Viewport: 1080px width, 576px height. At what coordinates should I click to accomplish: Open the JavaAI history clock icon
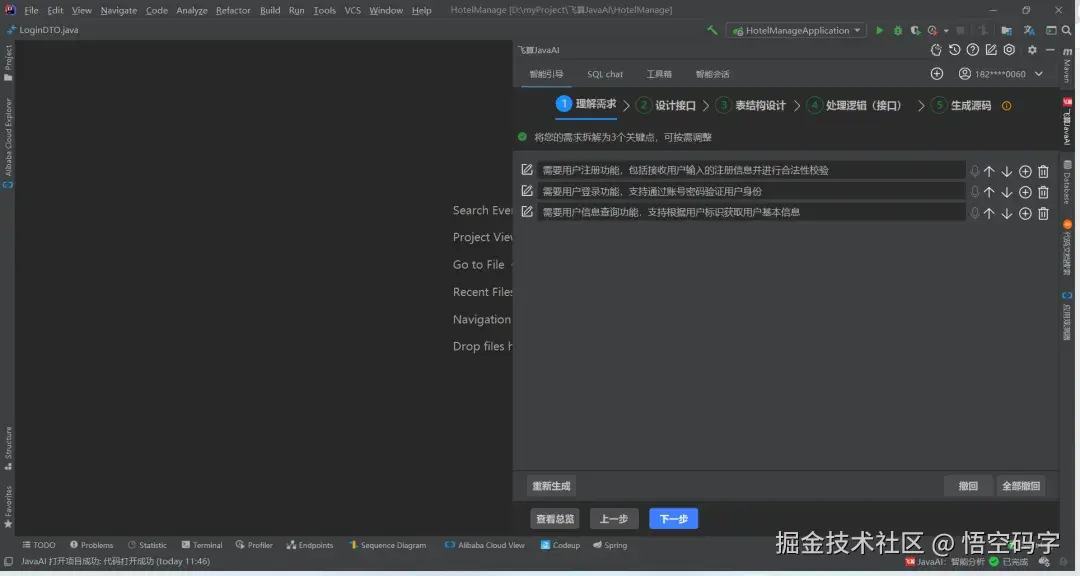pyautogui.click(x=954, y=50)
